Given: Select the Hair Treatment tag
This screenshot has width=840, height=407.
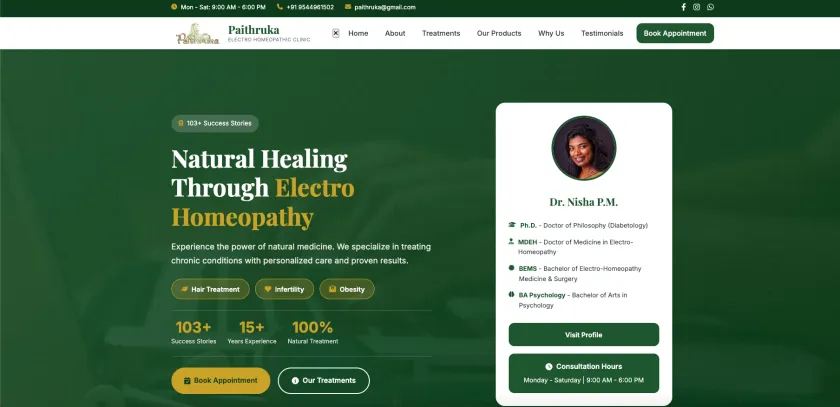Looking at the screenshot, I should 210,289.
